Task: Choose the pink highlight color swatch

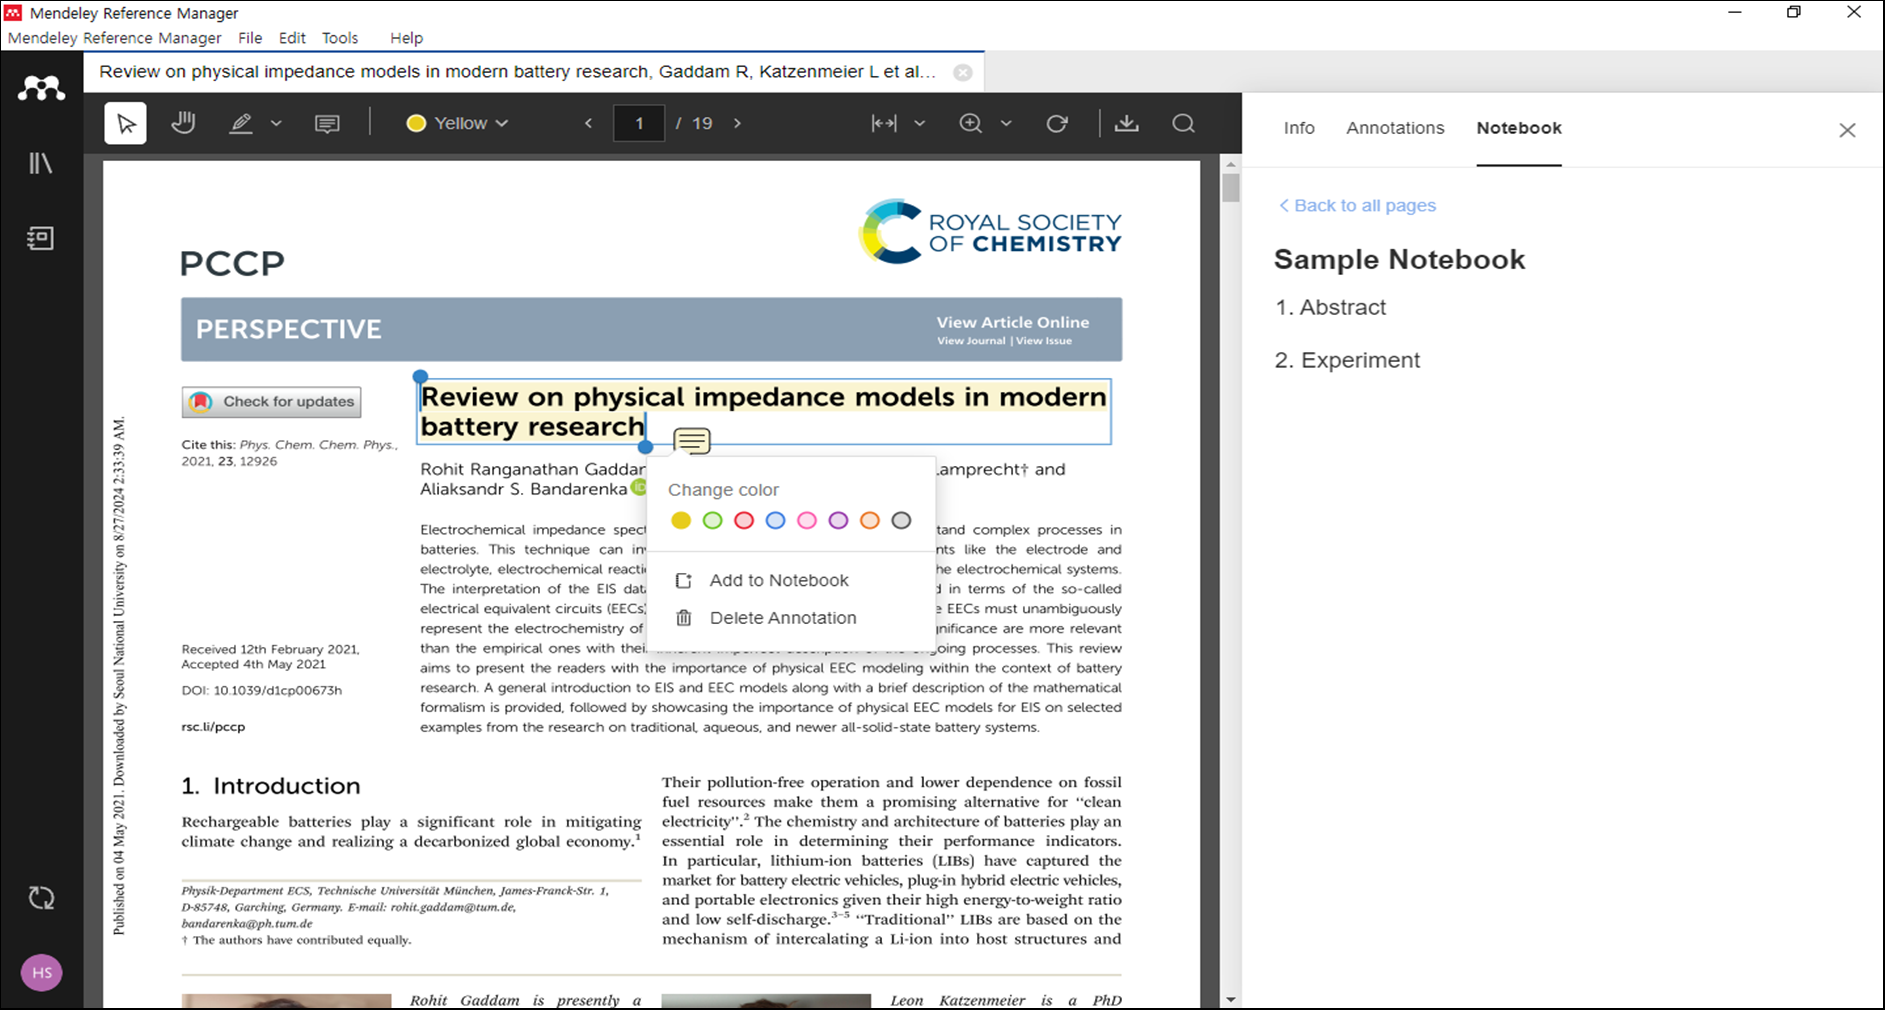Action: click(x=807, y=520)
